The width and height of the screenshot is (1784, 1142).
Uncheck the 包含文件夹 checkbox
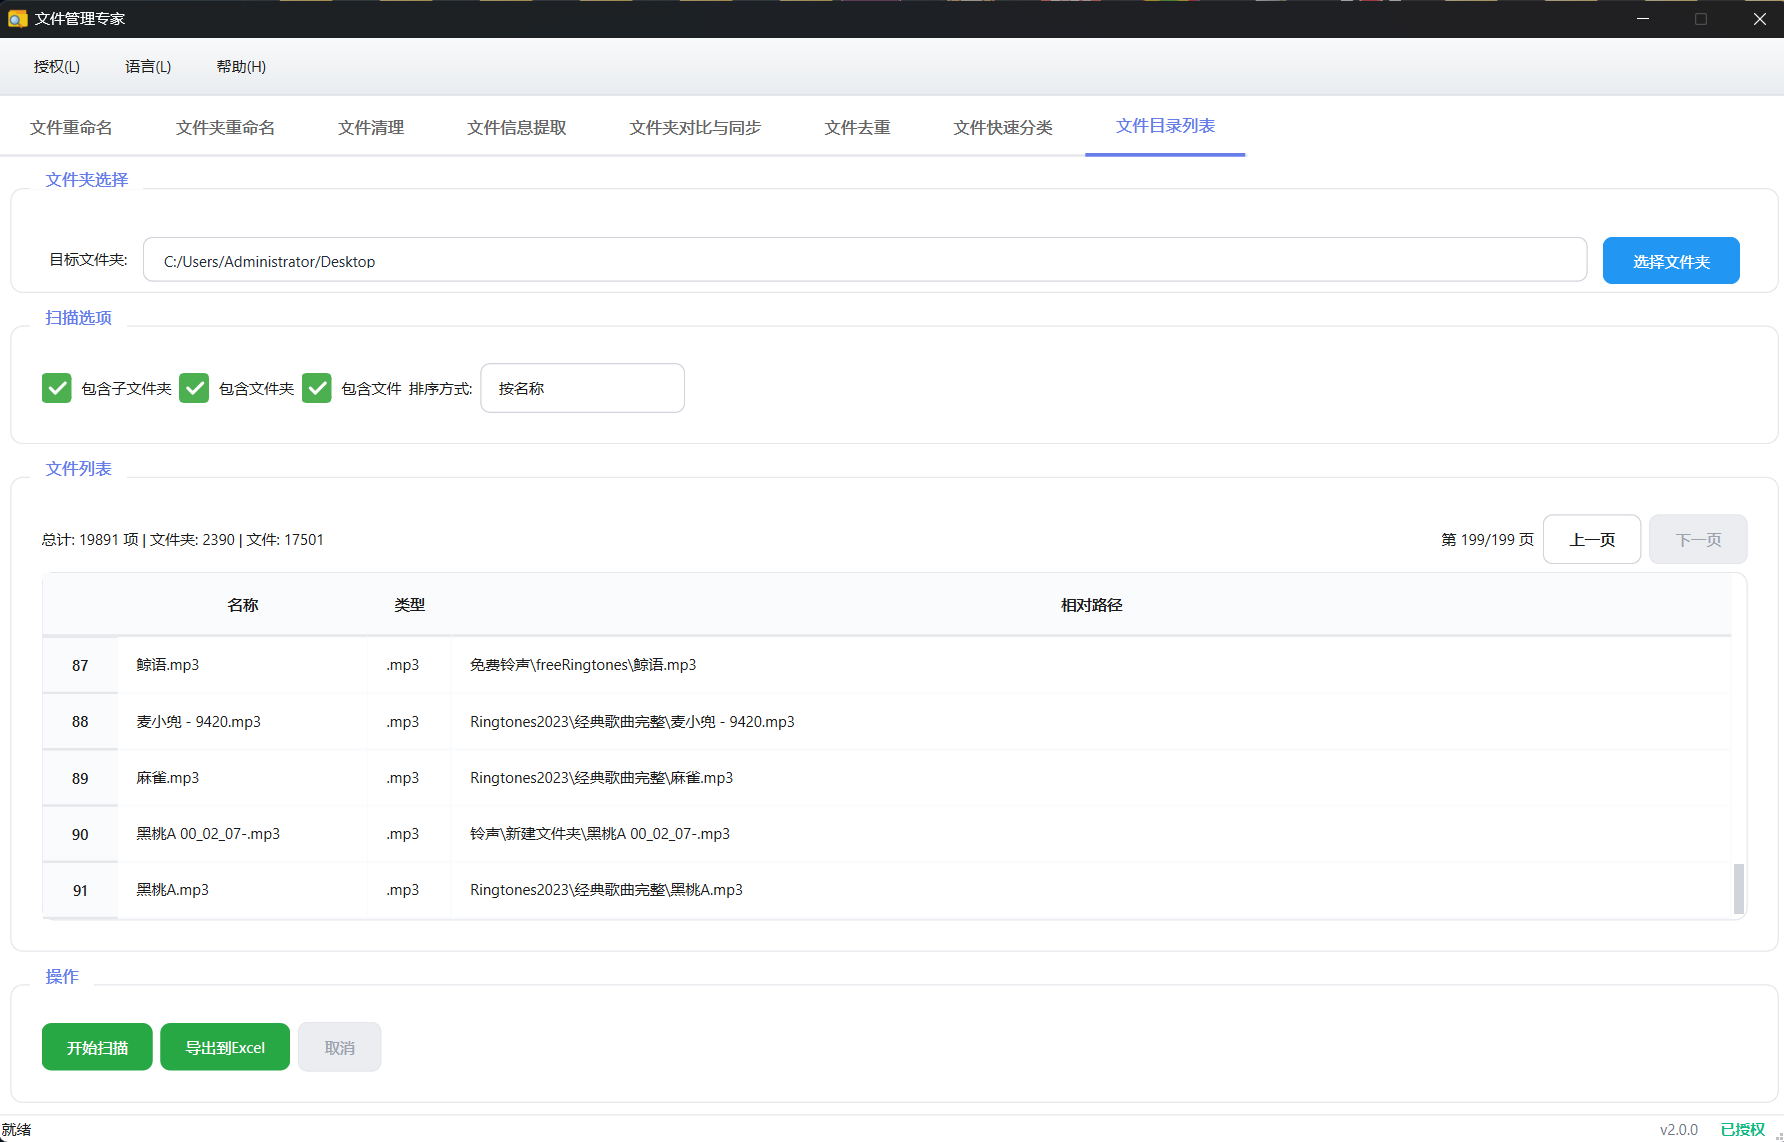(x=194, y=388)
